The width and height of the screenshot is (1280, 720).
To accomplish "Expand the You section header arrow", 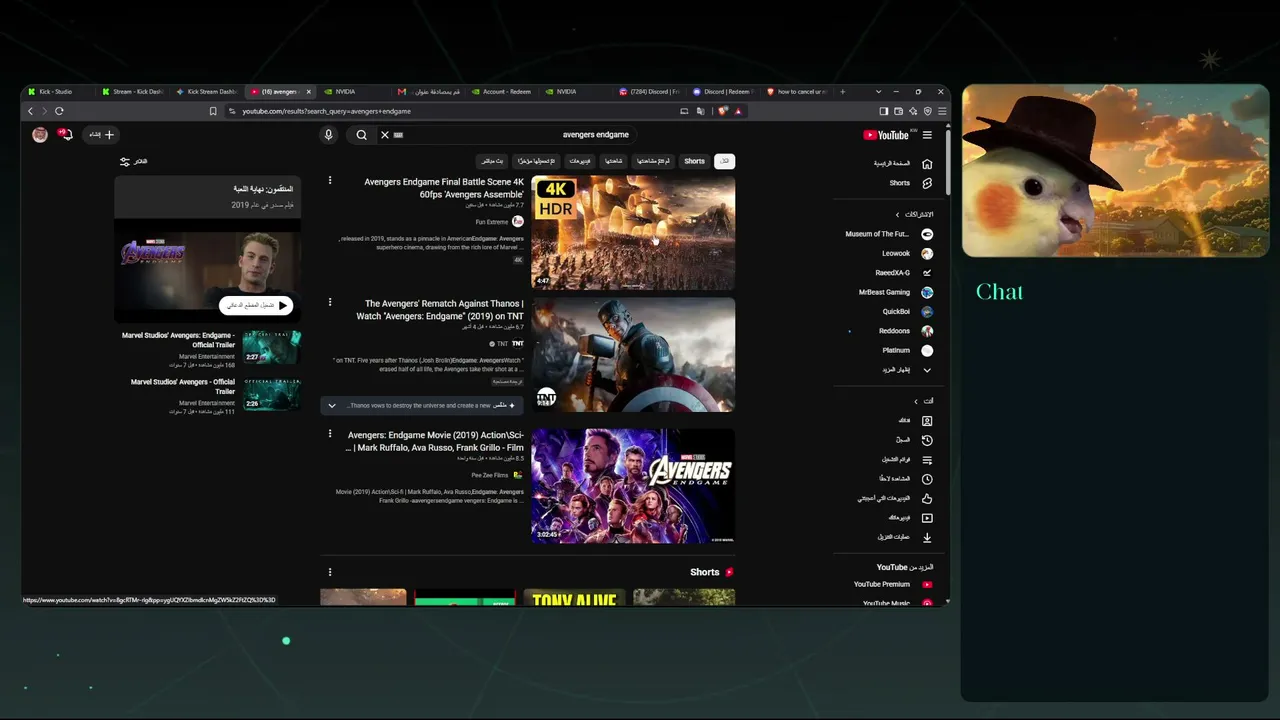I will point(915,401).
